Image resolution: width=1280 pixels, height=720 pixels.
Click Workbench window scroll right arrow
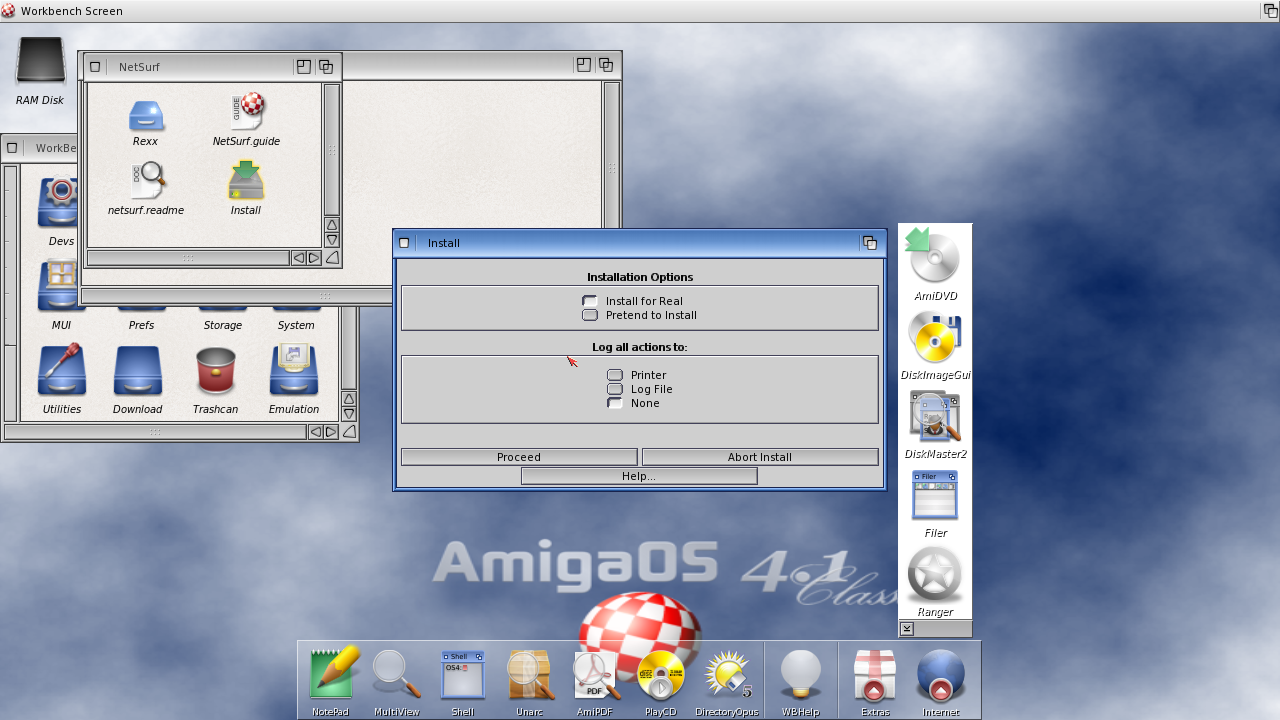(331, 432)
